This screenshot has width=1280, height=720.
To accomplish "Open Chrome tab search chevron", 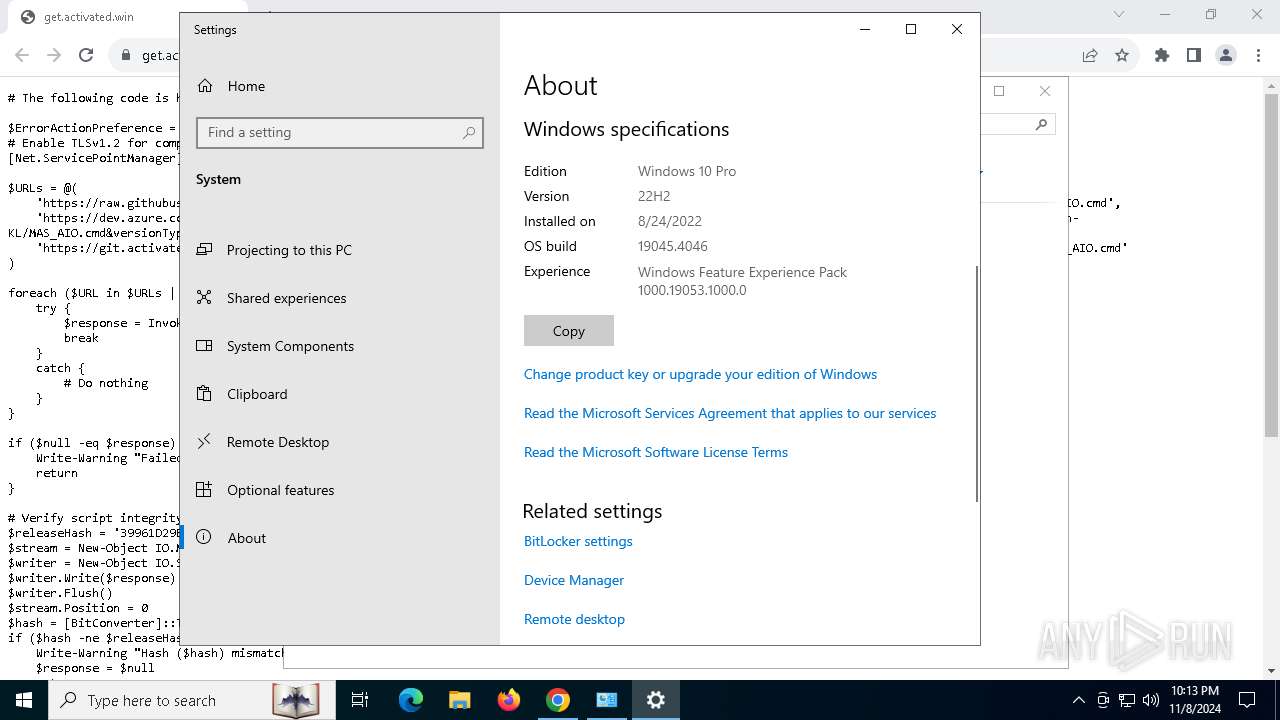I will (x=1119, y=14).
